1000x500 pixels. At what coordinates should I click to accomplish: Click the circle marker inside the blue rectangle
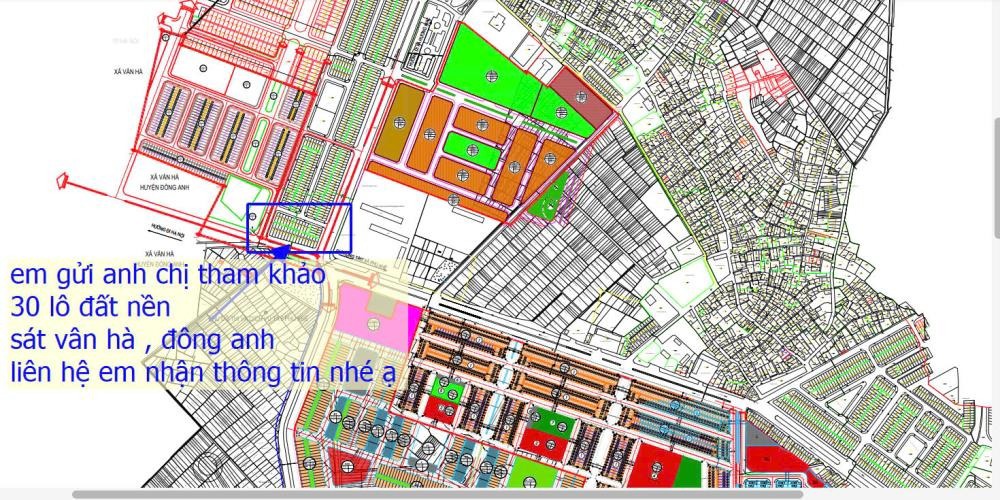(x=253, y=215)
